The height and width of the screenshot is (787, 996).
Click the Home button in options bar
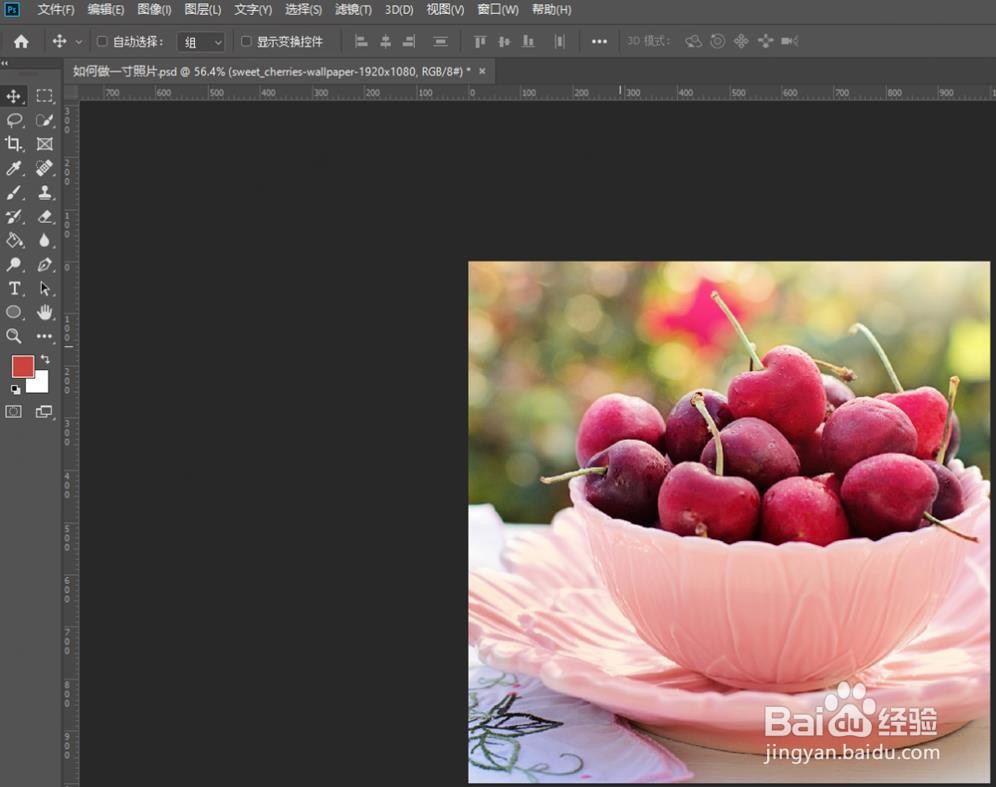pos(21,42)
